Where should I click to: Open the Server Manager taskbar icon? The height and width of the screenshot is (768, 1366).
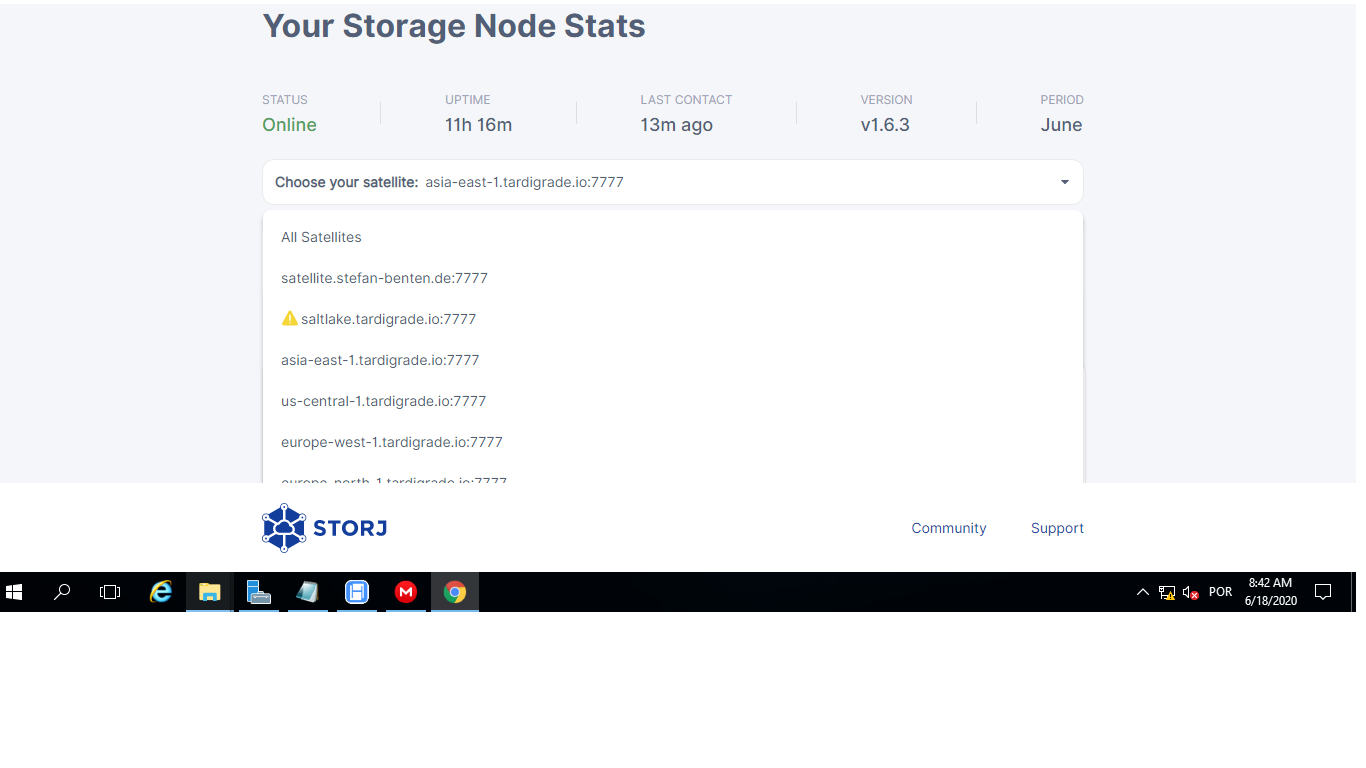pyautogui.click(x=259, y=592)
